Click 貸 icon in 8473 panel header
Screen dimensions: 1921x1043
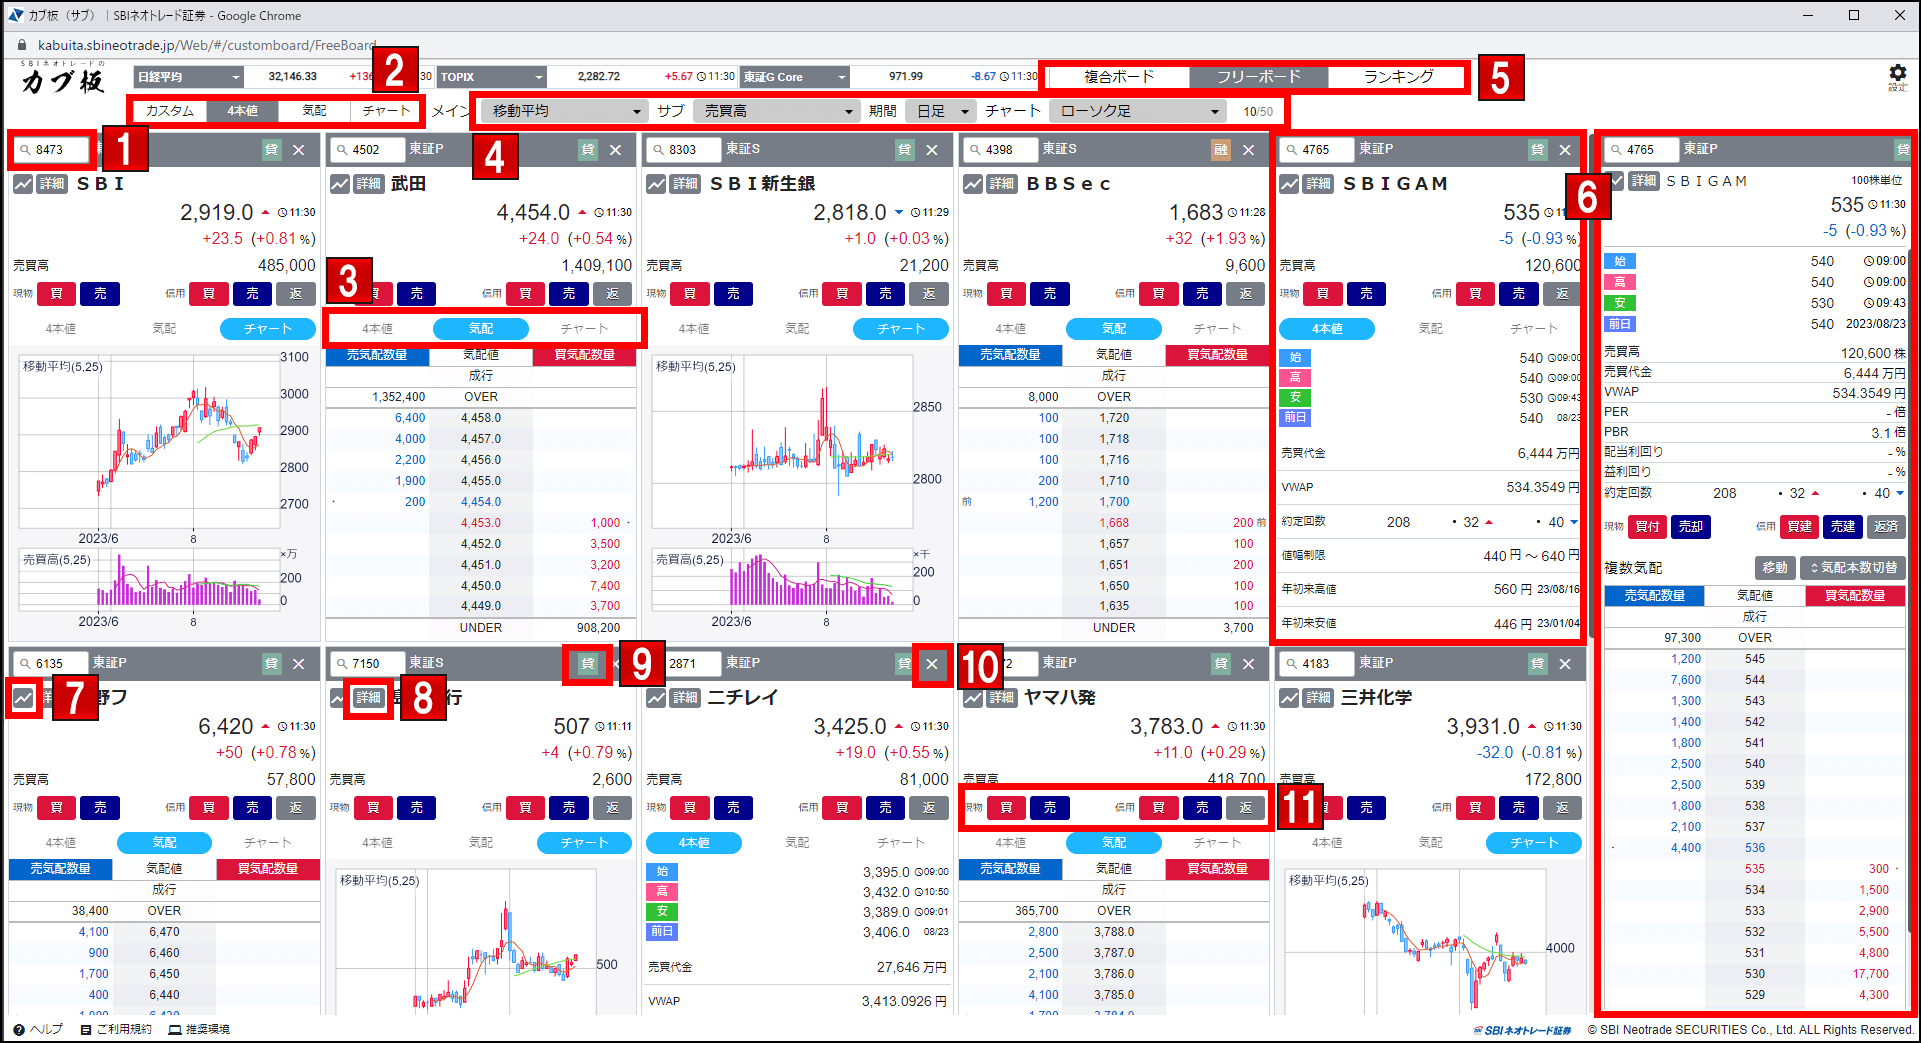(x=272, y=150)
